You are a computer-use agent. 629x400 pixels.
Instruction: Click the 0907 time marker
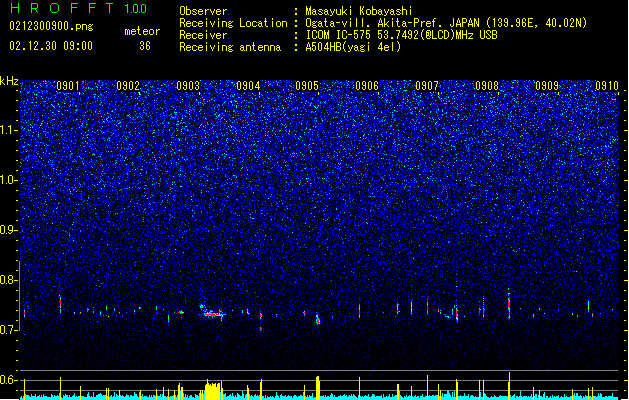(x=427, y=86)
